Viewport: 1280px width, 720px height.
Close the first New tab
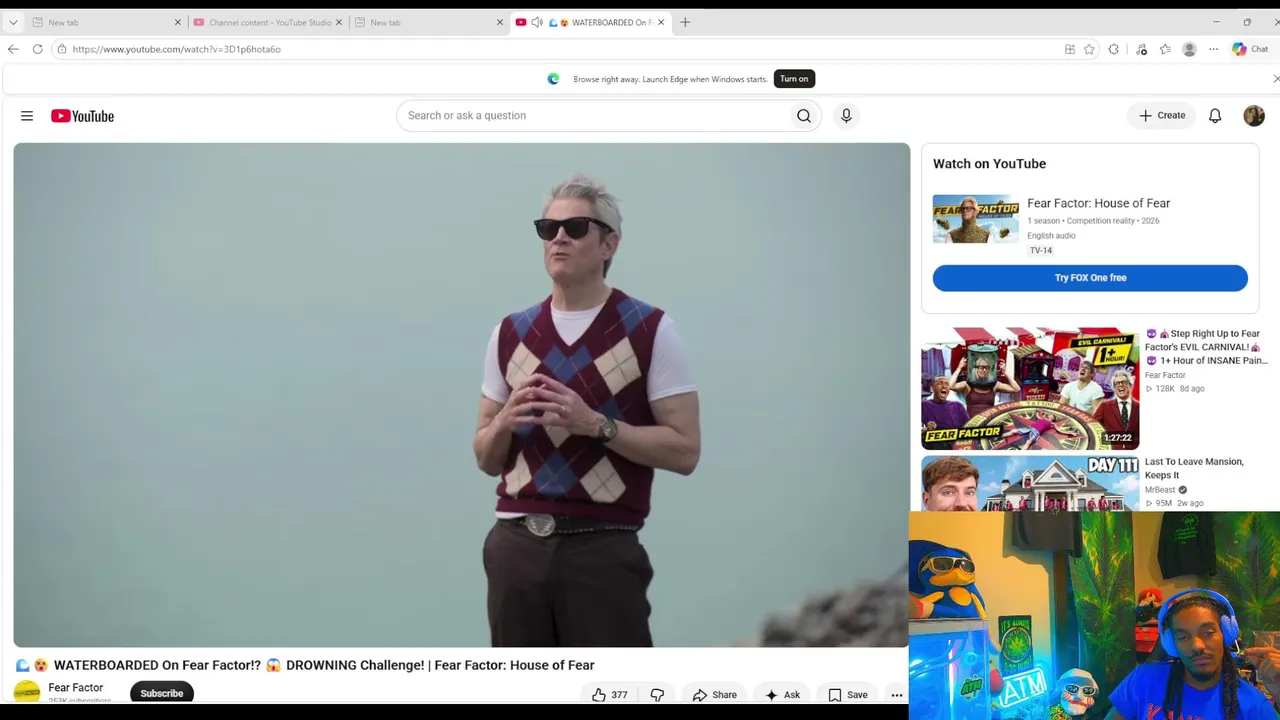[x=178, y=22]
